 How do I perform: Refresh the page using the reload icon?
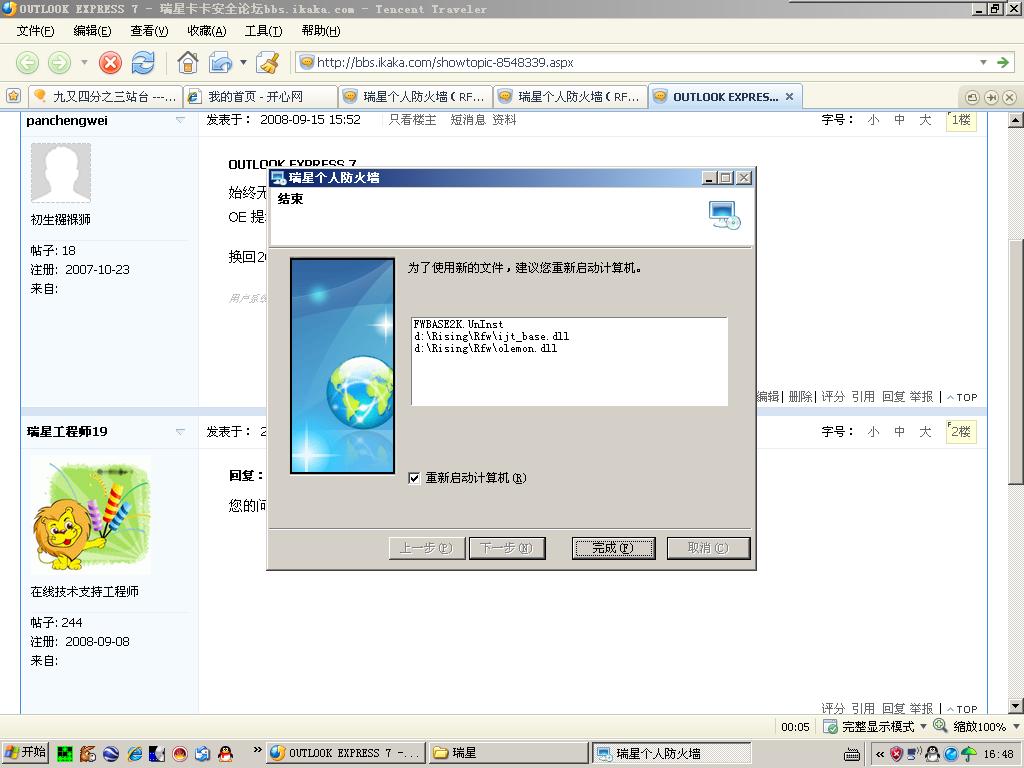tap(143, 63)
